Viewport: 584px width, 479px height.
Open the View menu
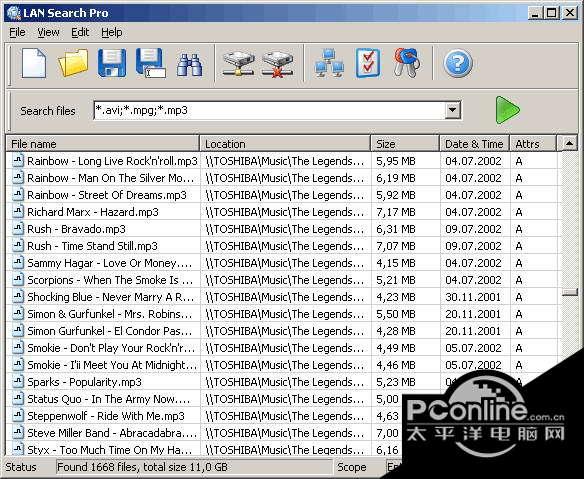[x=48, y=32]
